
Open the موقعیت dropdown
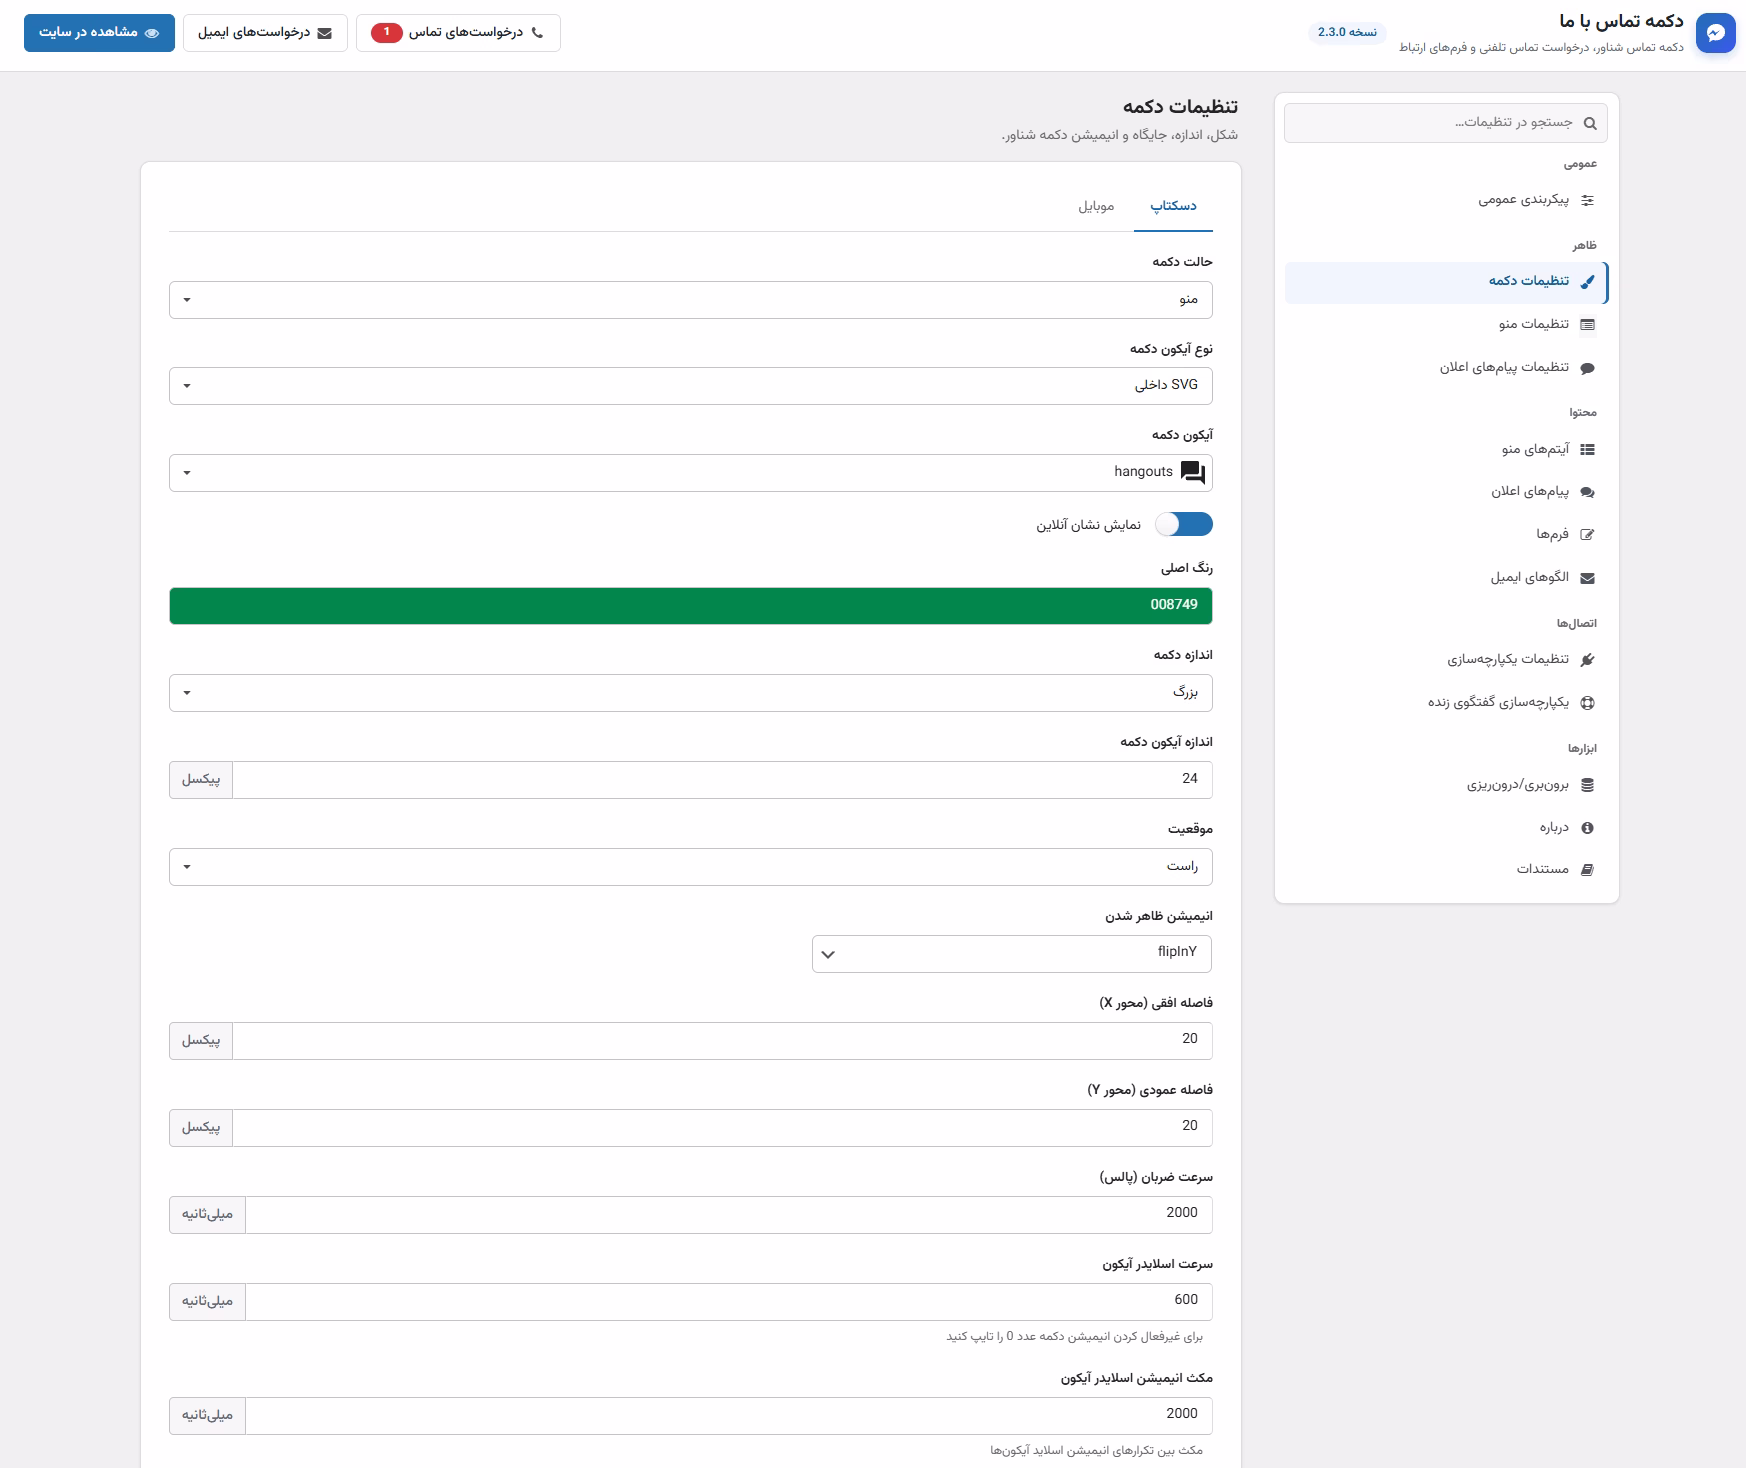click(x=691, y=867)
